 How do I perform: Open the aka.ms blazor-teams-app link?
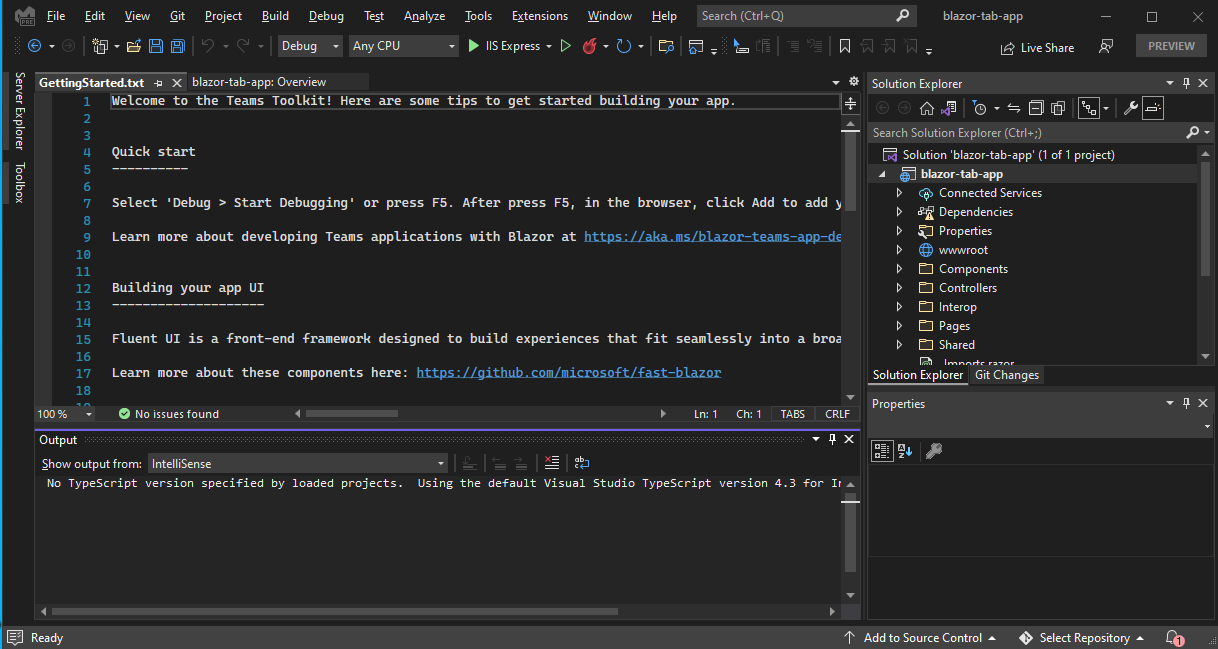[x=712, y=237]
